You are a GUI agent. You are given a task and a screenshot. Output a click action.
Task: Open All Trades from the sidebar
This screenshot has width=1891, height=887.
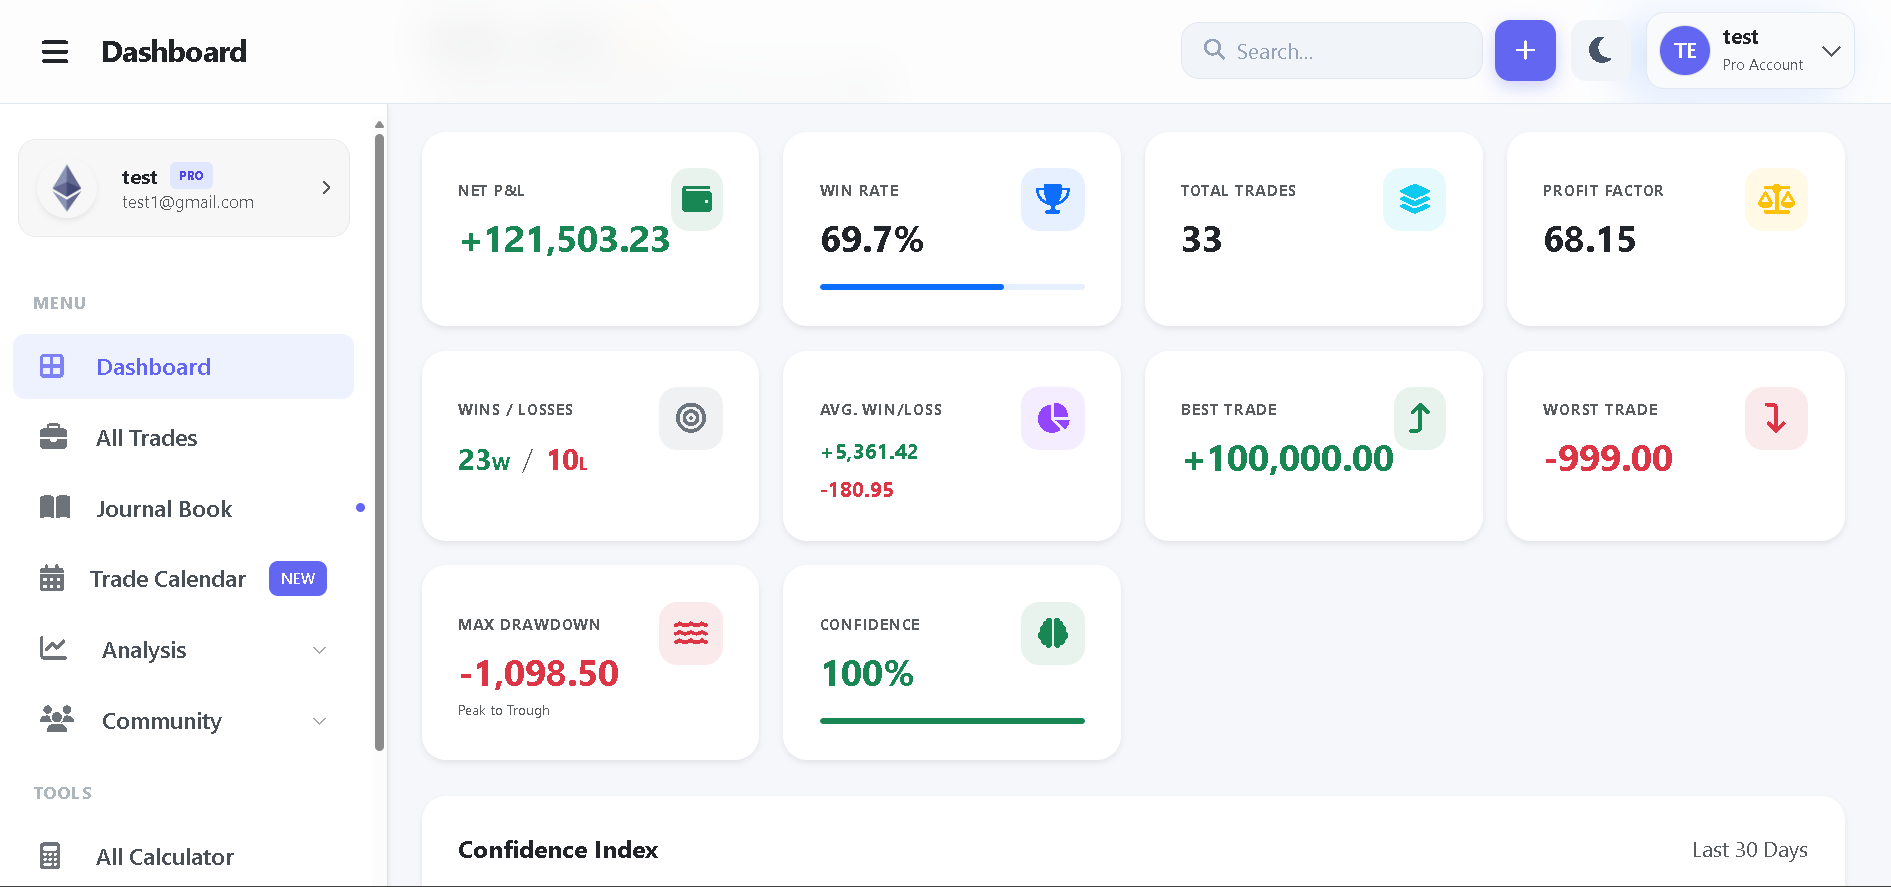183,438
